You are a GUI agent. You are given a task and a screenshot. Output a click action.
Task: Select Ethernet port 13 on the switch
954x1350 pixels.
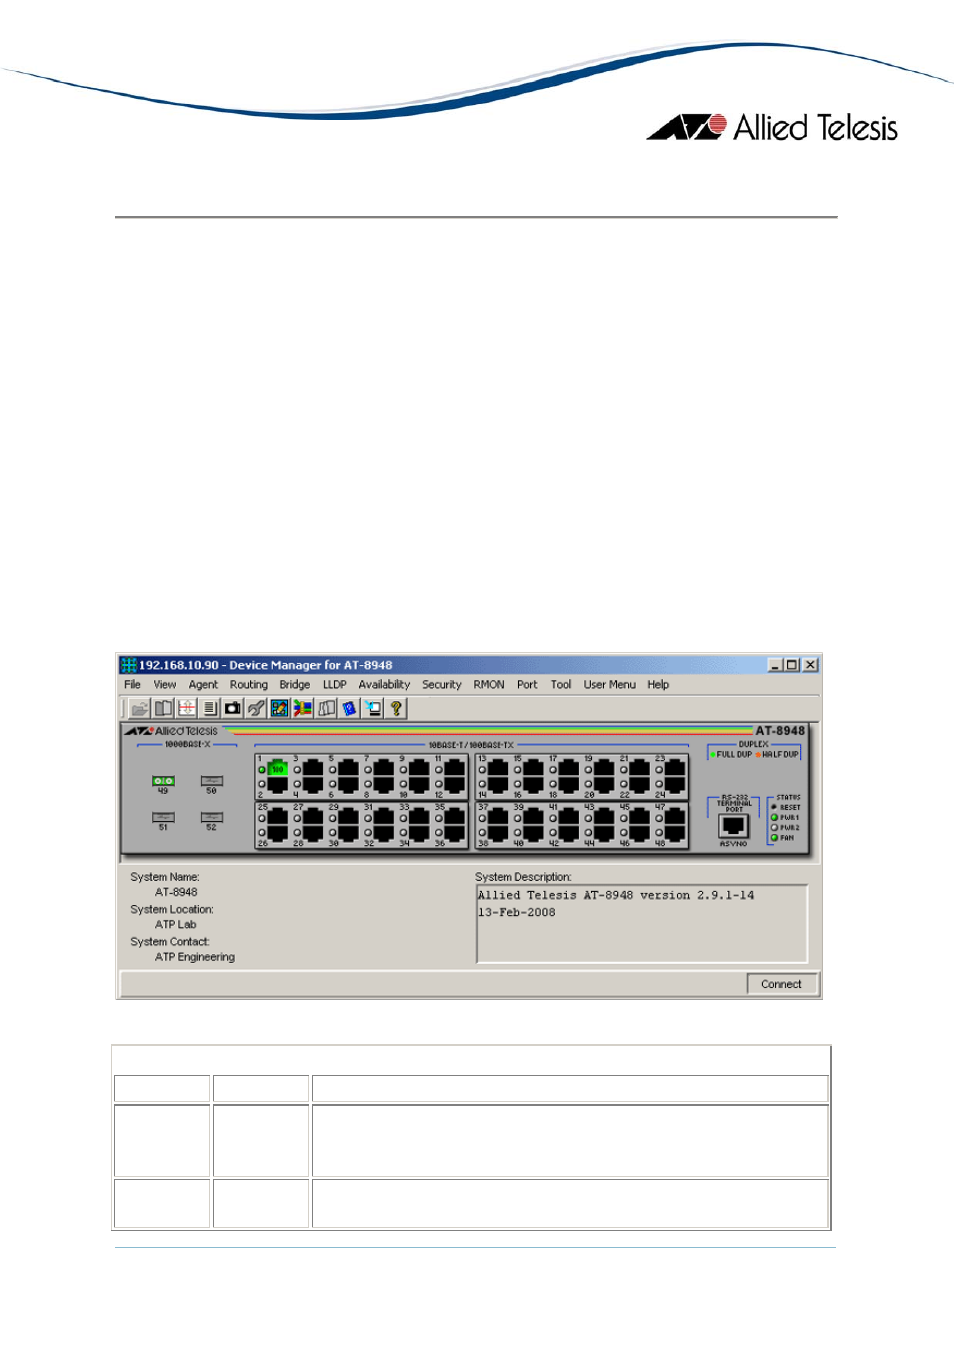(498, 768)
